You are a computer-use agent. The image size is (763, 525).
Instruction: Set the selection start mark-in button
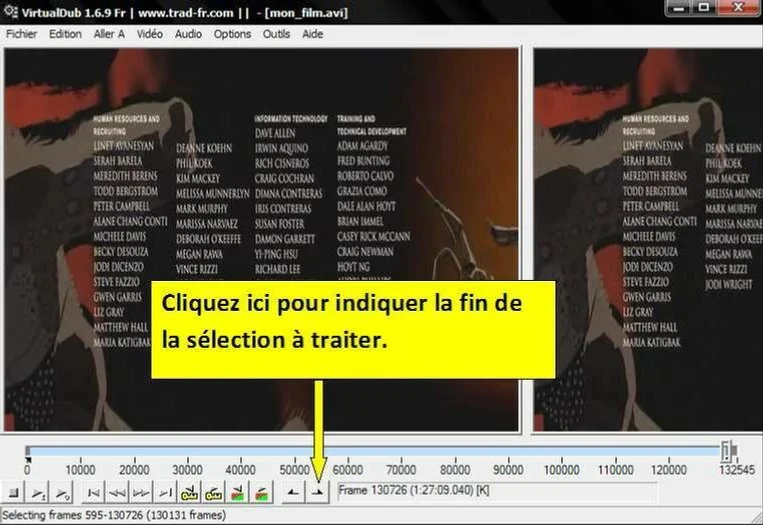(x=293, y=493)
